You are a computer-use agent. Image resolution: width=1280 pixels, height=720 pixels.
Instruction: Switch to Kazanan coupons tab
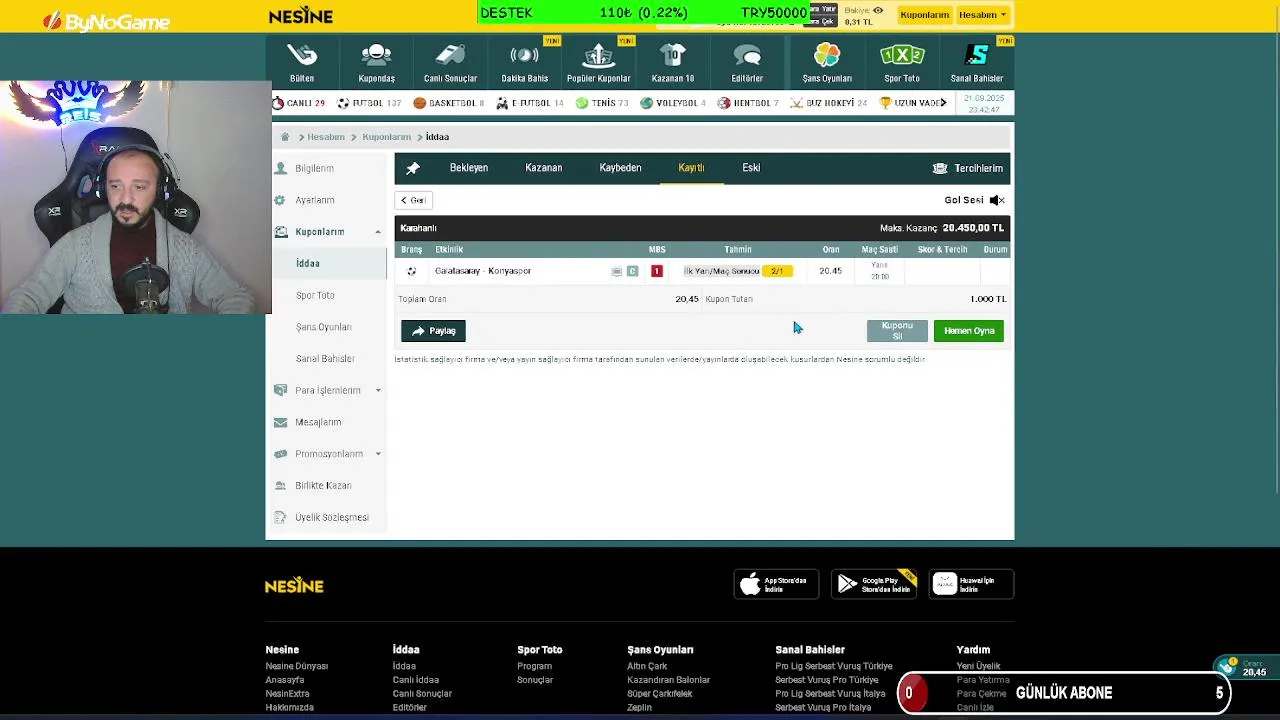pyautogui.click(x=544, y=168)
